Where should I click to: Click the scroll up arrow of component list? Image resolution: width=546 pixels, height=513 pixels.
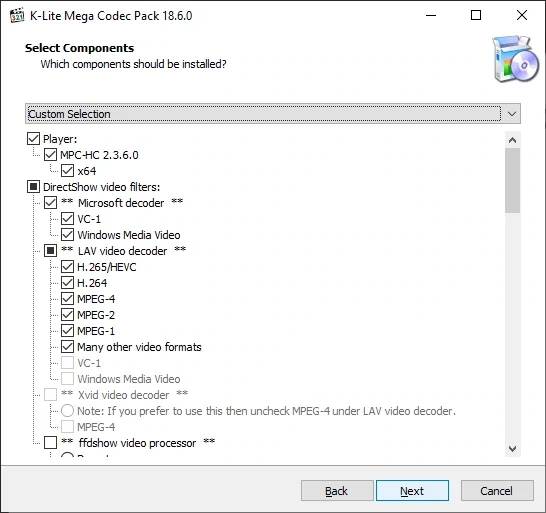(x=512, y=140)
